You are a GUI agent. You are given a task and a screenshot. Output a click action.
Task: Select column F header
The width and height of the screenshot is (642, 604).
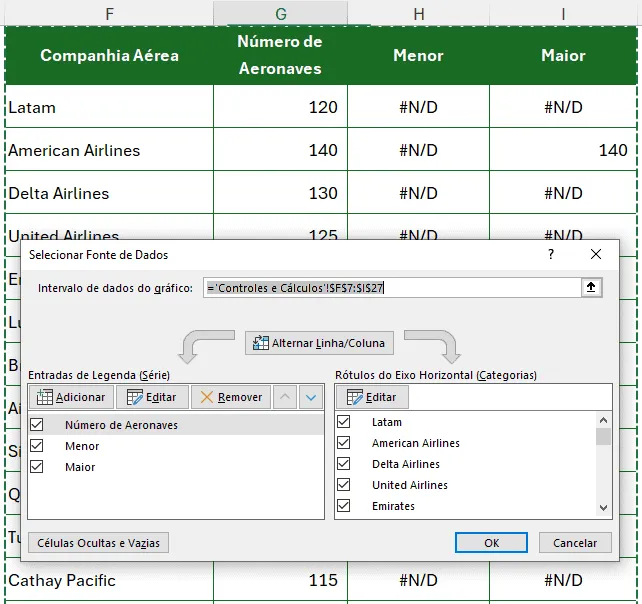tap(109, 14)
